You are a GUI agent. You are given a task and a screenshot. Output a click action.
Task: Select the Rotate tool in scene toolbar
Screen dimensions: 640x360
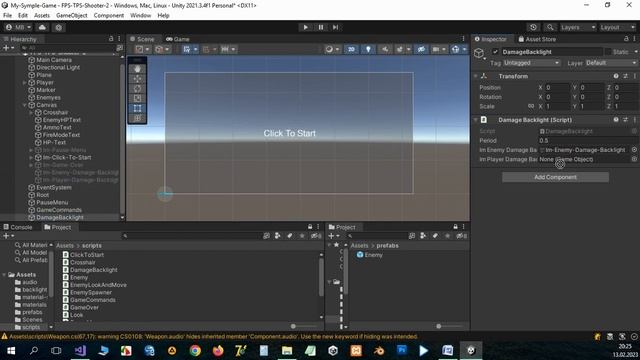[138, 89]
